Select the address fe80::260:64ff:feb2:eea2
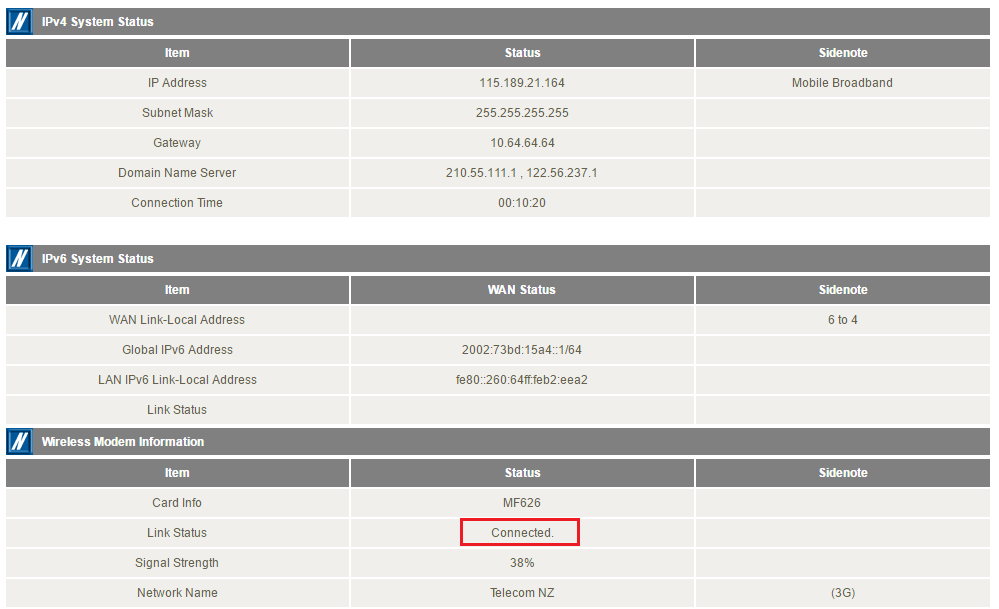 pos(522,380)
